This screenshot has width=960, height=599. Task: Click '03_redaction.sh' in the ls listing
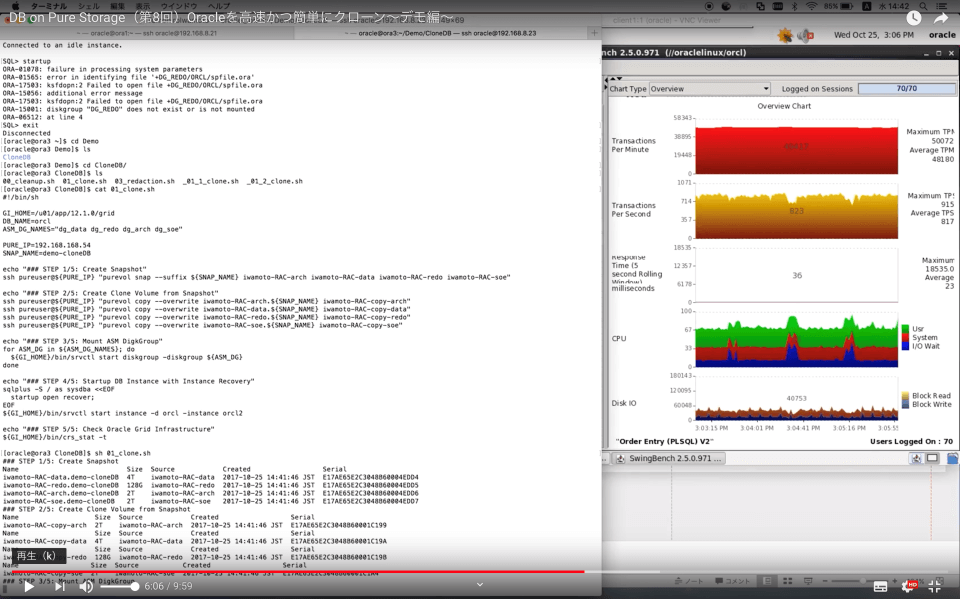(144, 181)
